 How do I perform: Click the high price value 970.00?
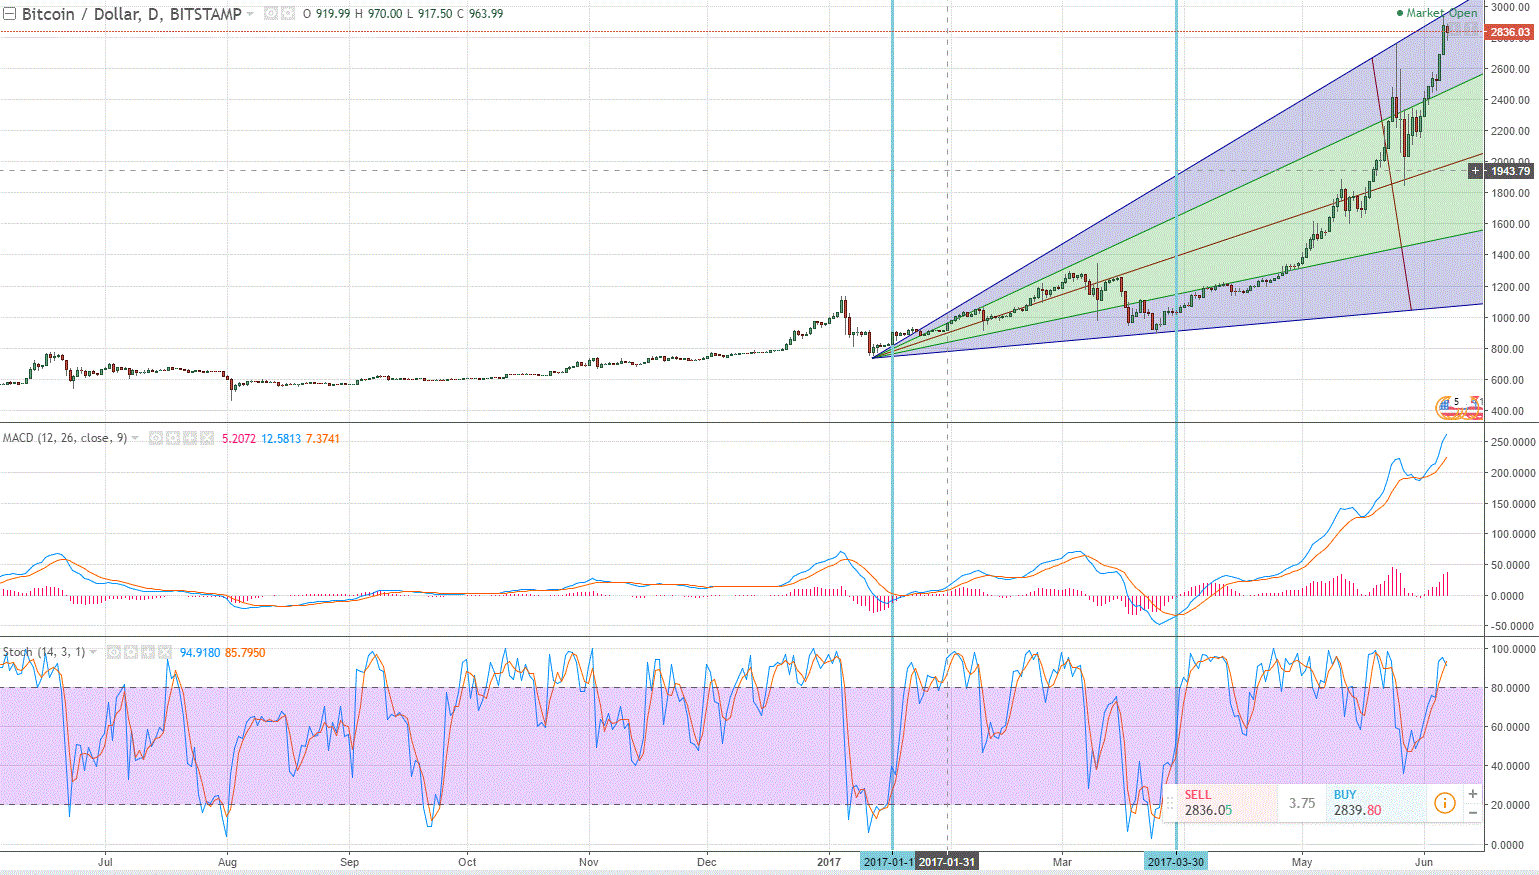385,14
